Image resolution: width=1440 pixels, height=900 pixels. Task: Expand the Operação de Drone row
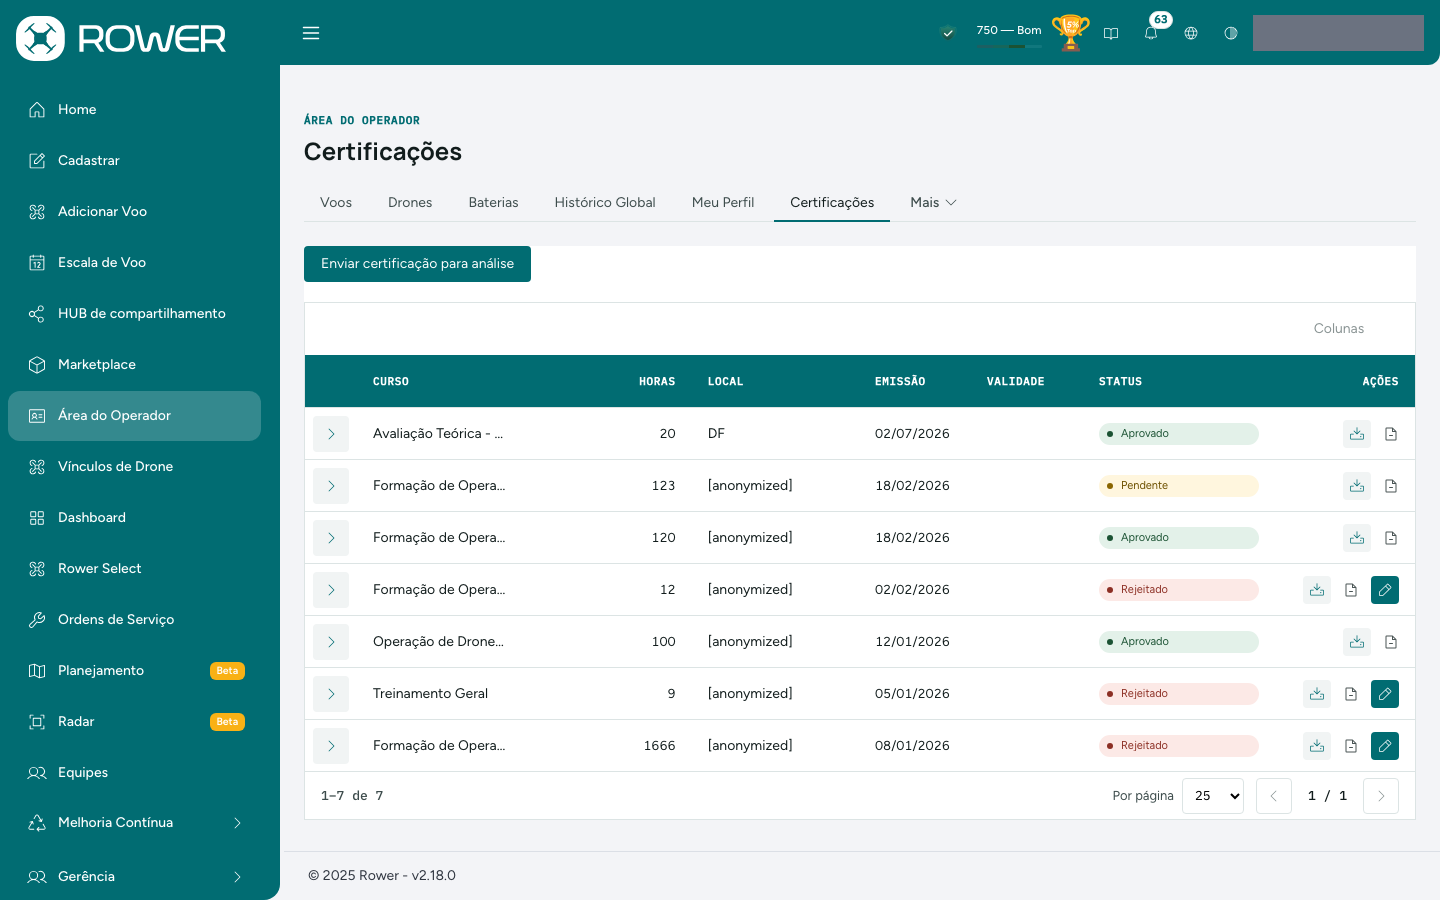(x=331, y=642)
